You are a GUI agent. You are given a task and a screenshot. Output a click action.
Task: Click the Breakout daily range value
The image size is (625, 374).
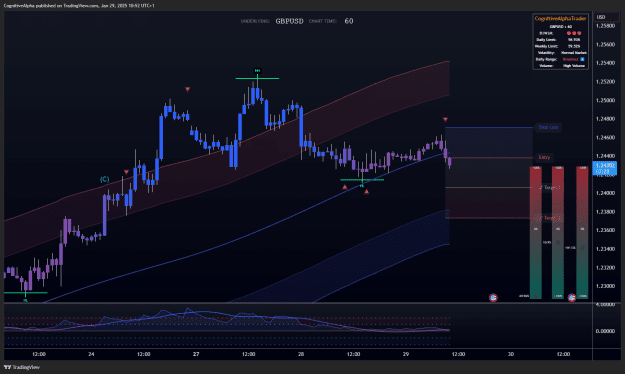point(570,59)
